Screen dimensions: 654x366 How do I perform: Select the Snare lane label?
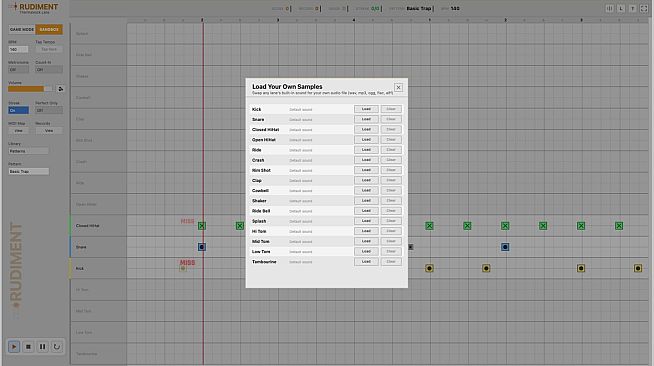(x=81, y=247)
